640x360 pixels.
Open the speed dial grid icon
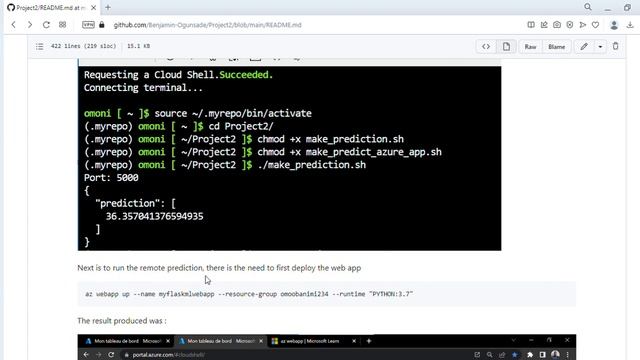point(62,25)
